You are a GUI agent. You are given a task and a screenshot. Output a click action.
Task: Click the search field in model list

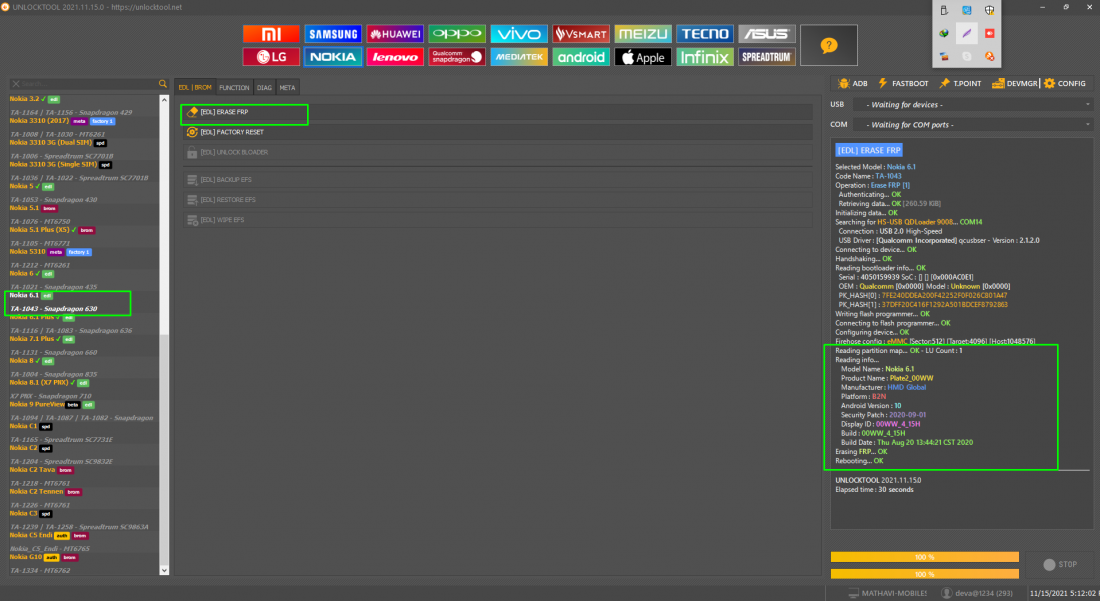click(x=89, y=83)
